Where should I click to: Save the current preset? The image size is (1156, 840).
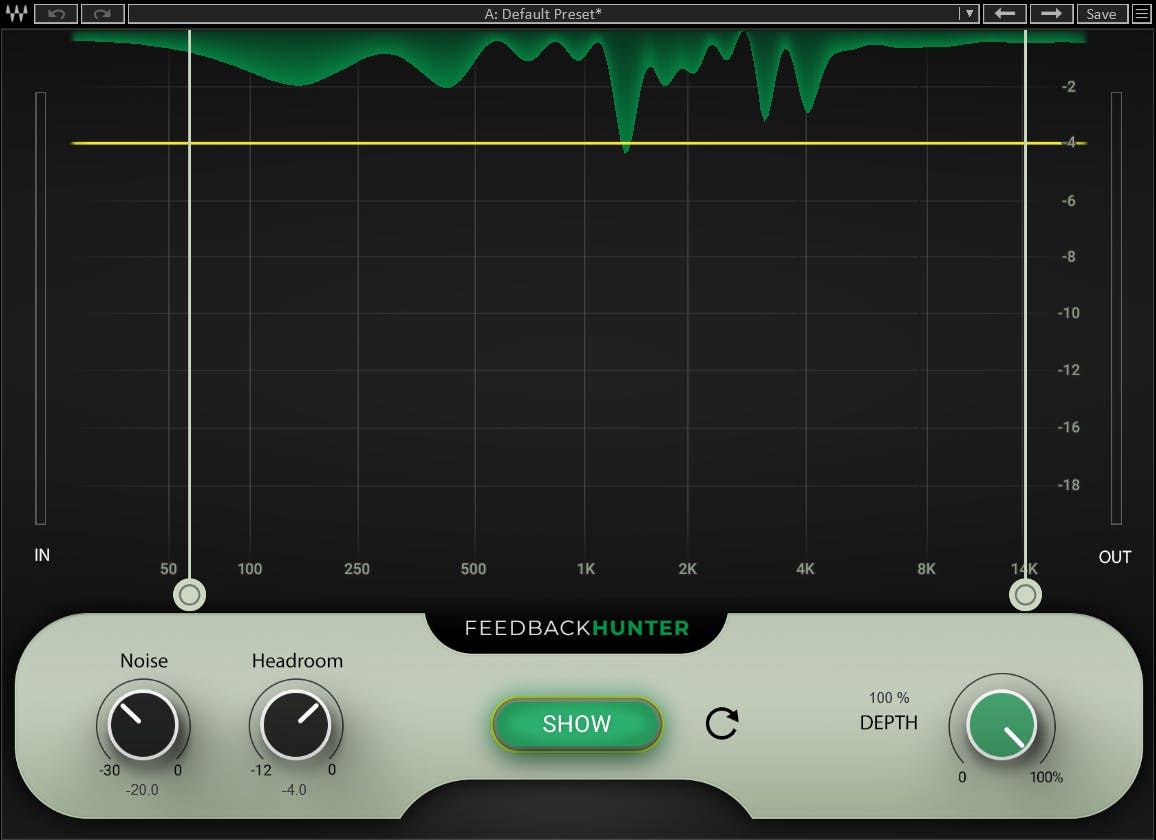(1101, 14)
